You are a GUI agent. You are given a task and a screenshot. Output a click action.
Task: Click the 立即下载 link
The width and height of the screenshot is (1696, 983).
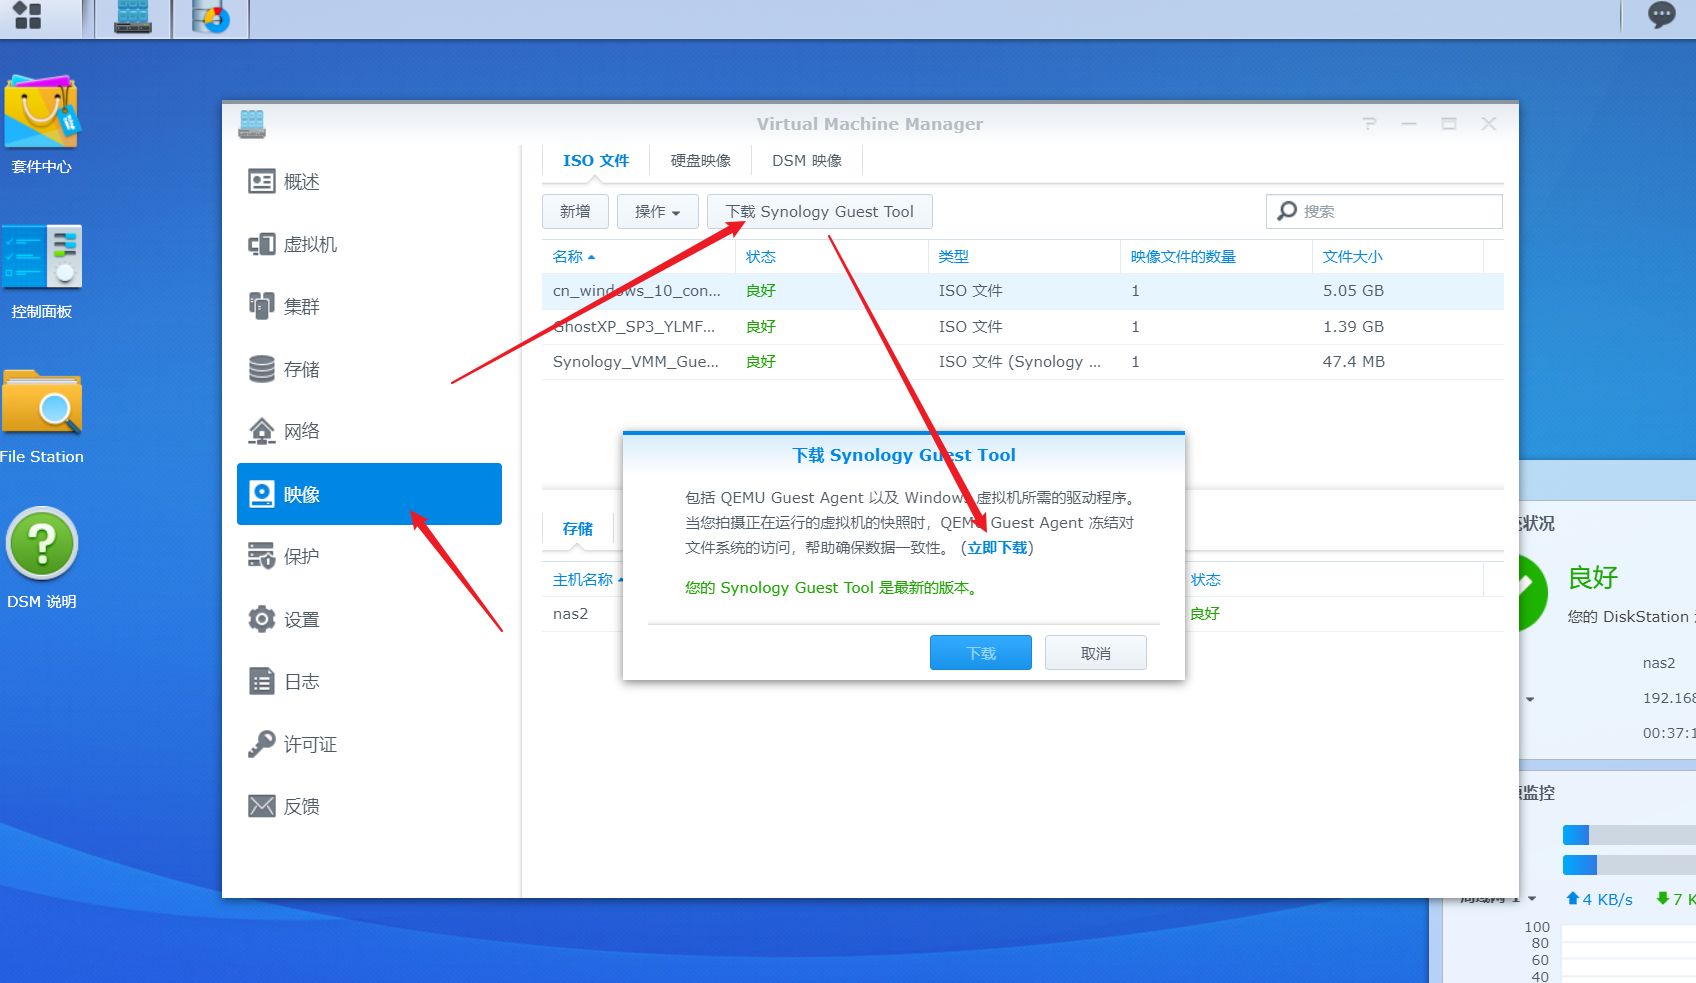[998, 548]
